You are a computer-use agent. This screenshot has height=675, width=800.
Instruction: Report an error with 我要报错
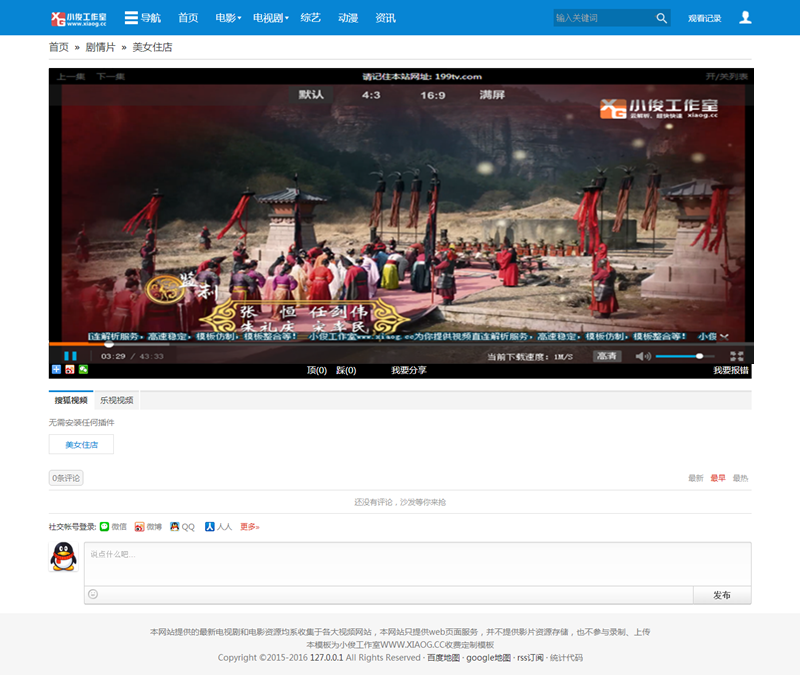(x=731, y=370)
